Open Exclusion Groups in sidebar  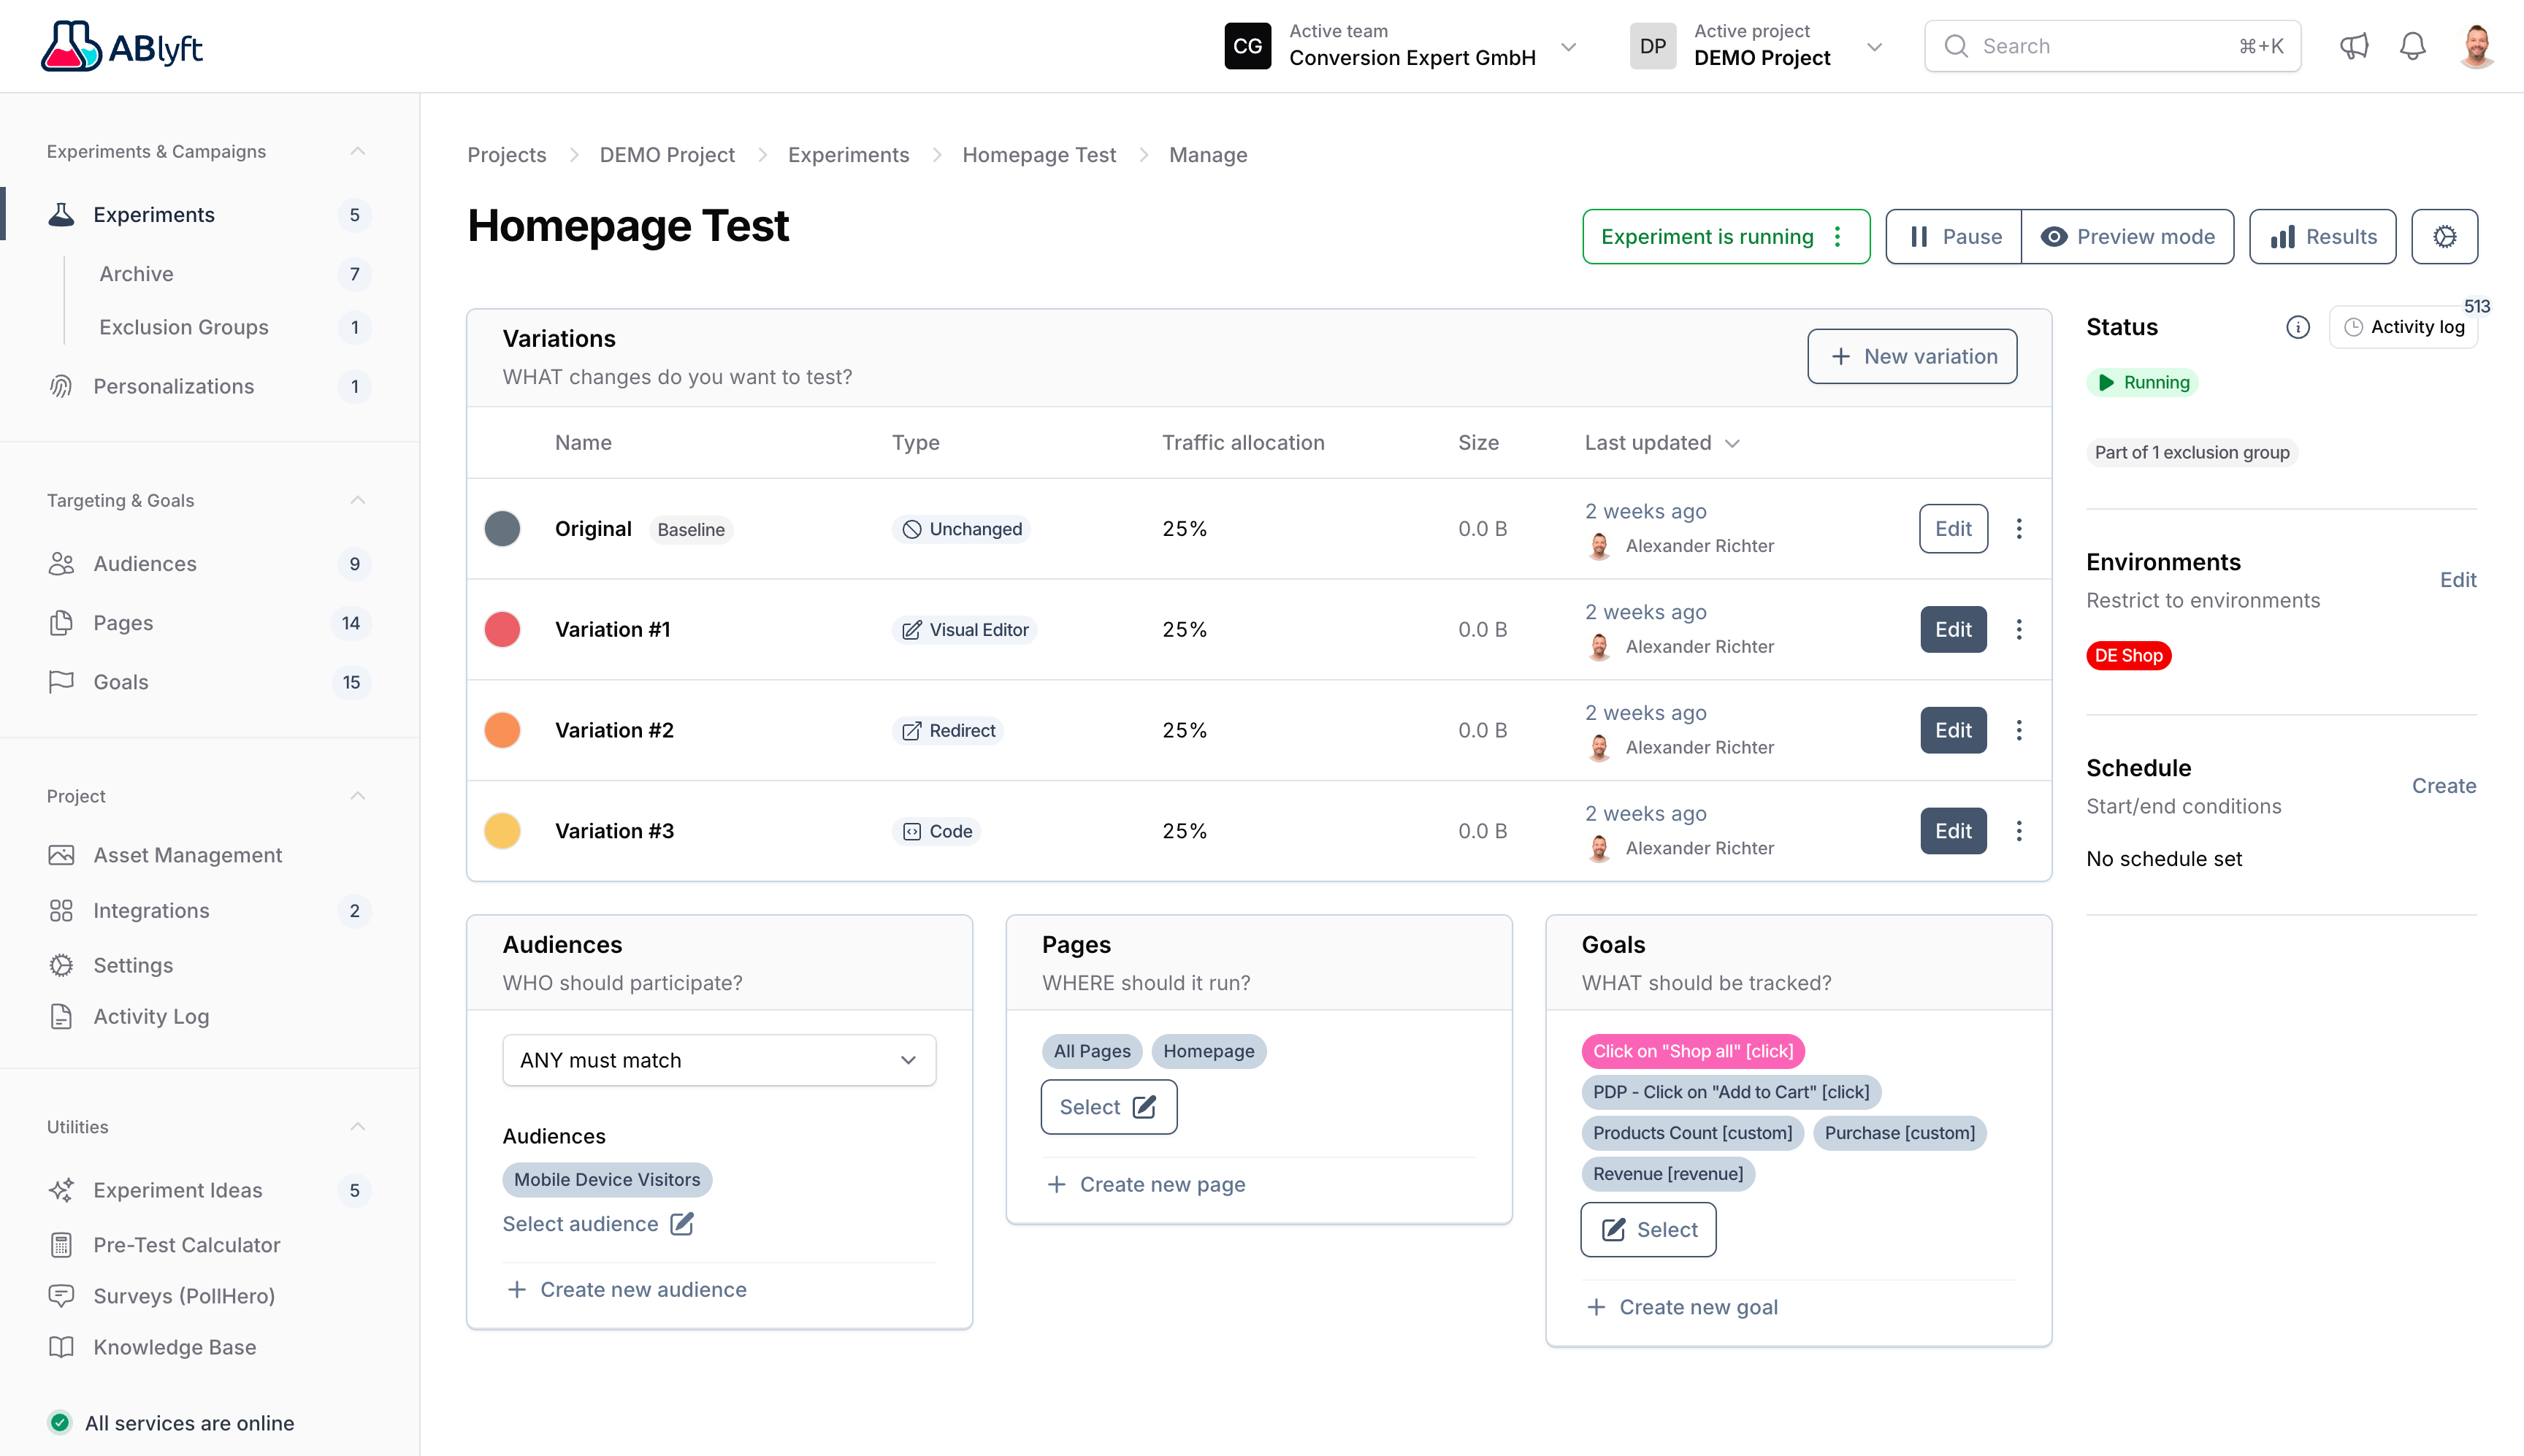(183, 327)
